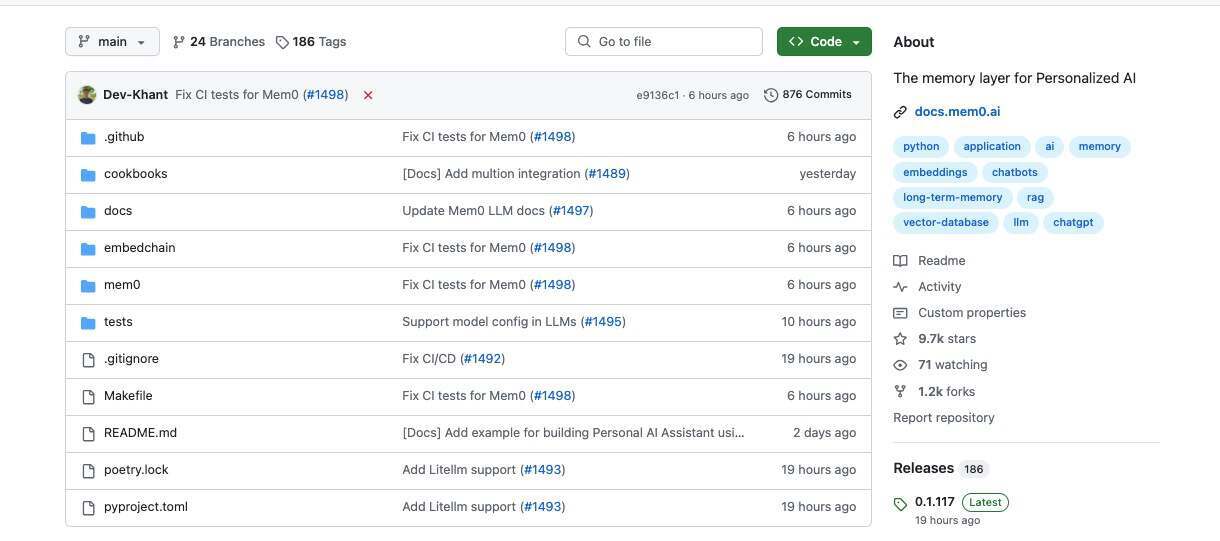
Task: Open the README.md commit message about Personal AI Assistant
Action: pos(573,433)
